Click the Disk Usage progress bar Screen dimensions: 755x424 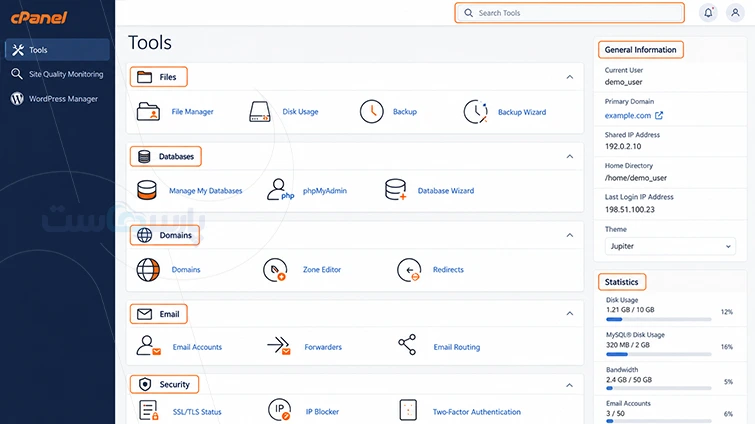pos(658,319)
